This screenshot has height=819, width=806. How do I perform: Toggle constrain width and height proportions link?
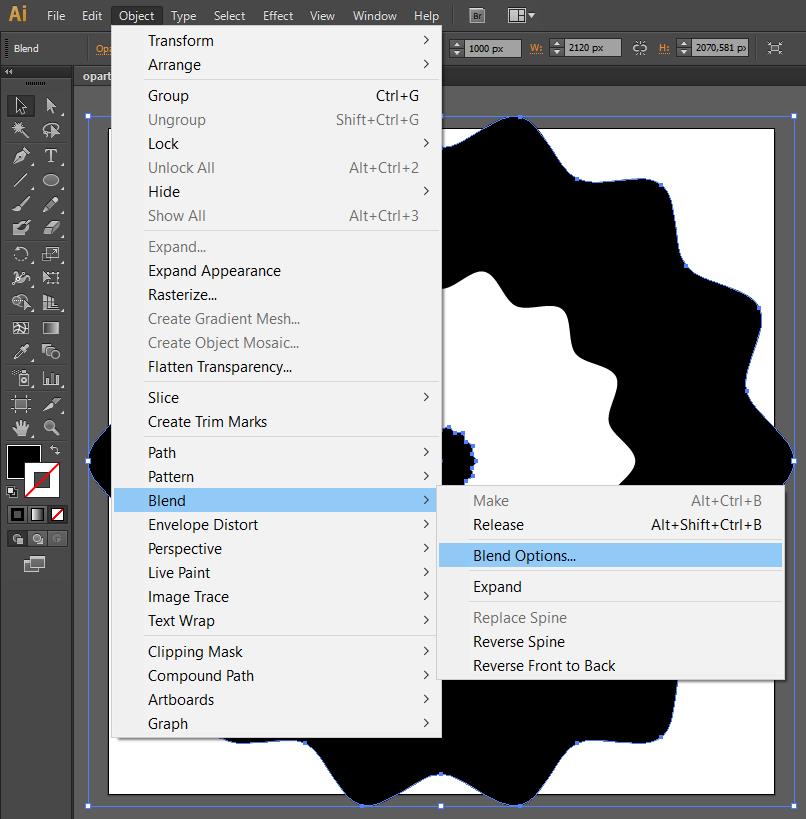click(x=640, y=48)
